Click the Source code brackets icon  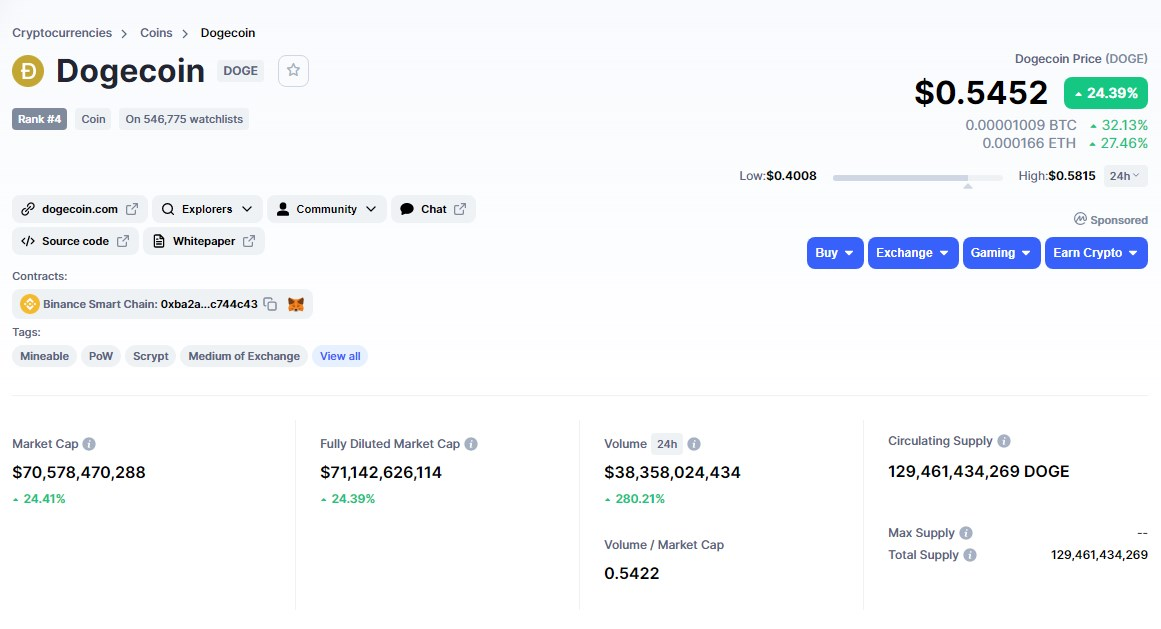(28, 241)
